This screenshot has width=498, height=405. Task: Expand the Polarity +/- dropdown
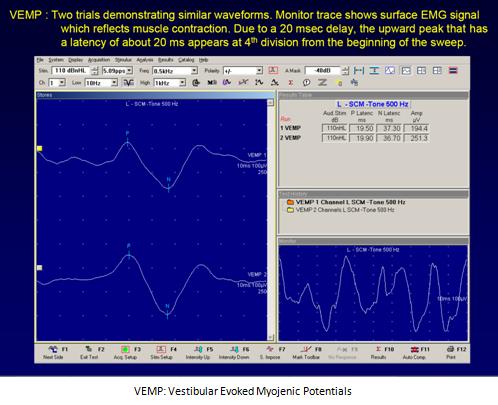(x=259, y=71)
